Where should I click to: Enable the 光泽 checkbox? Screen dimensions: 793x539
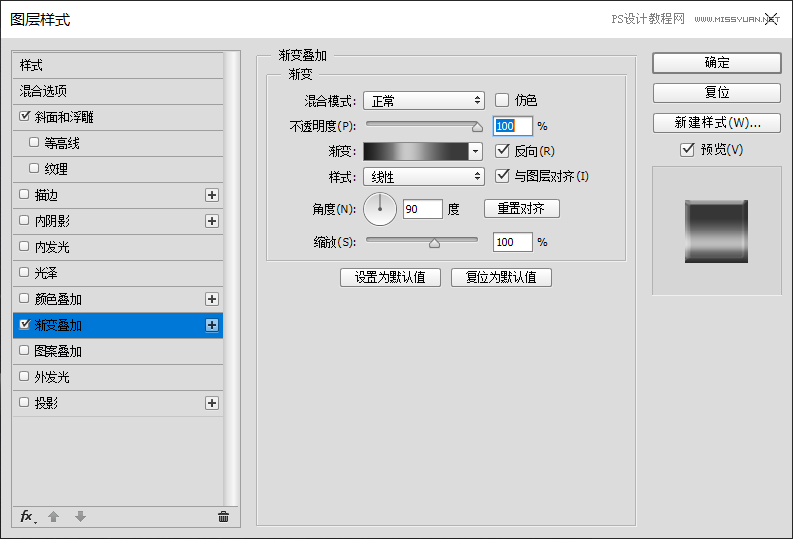click(x=24, y=272)
